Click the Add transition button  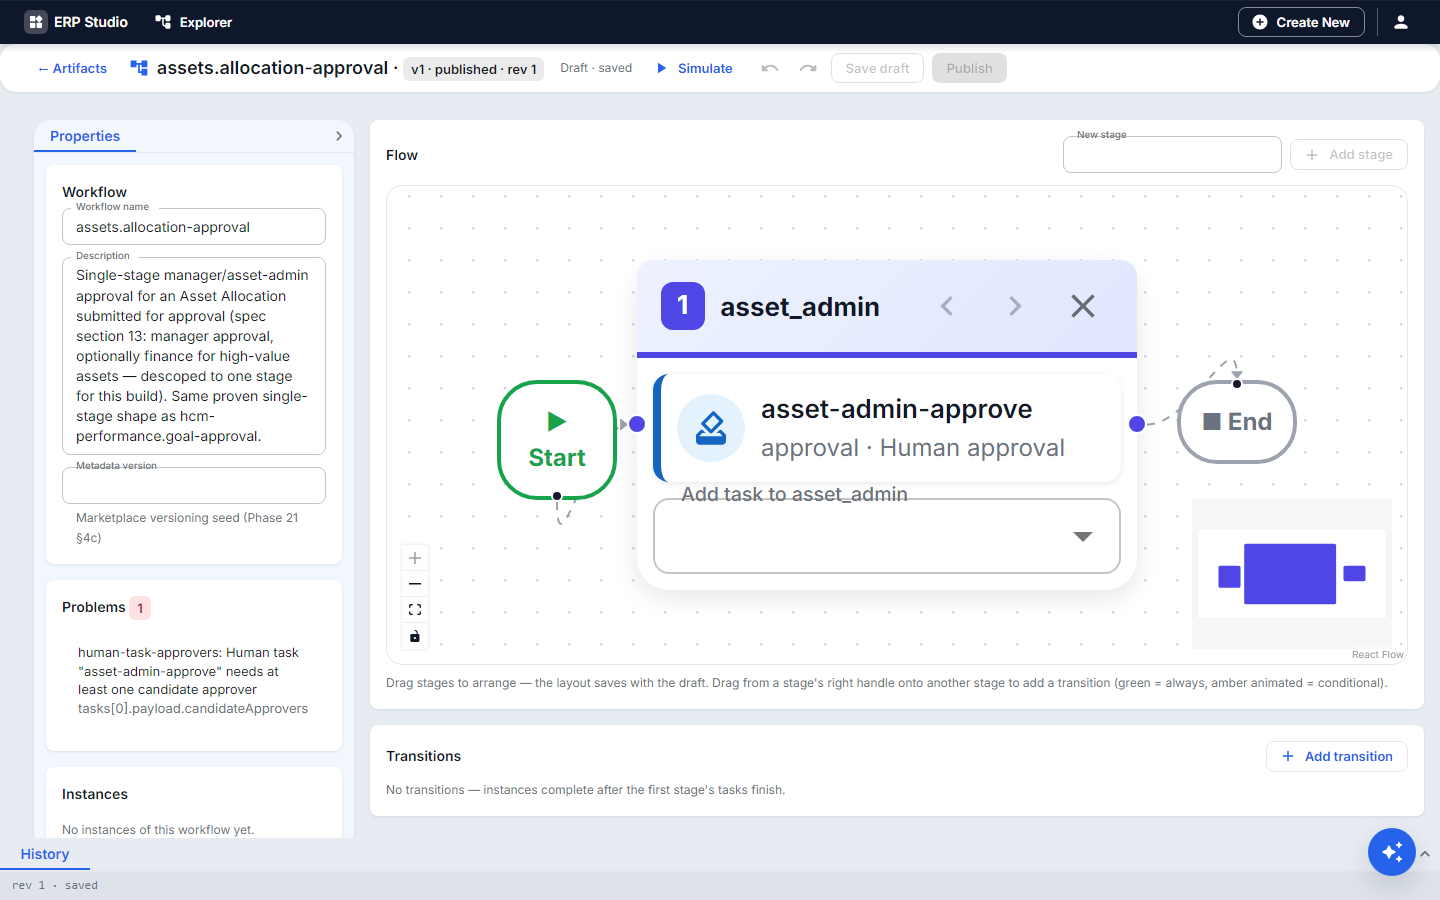pos(1337,757)
